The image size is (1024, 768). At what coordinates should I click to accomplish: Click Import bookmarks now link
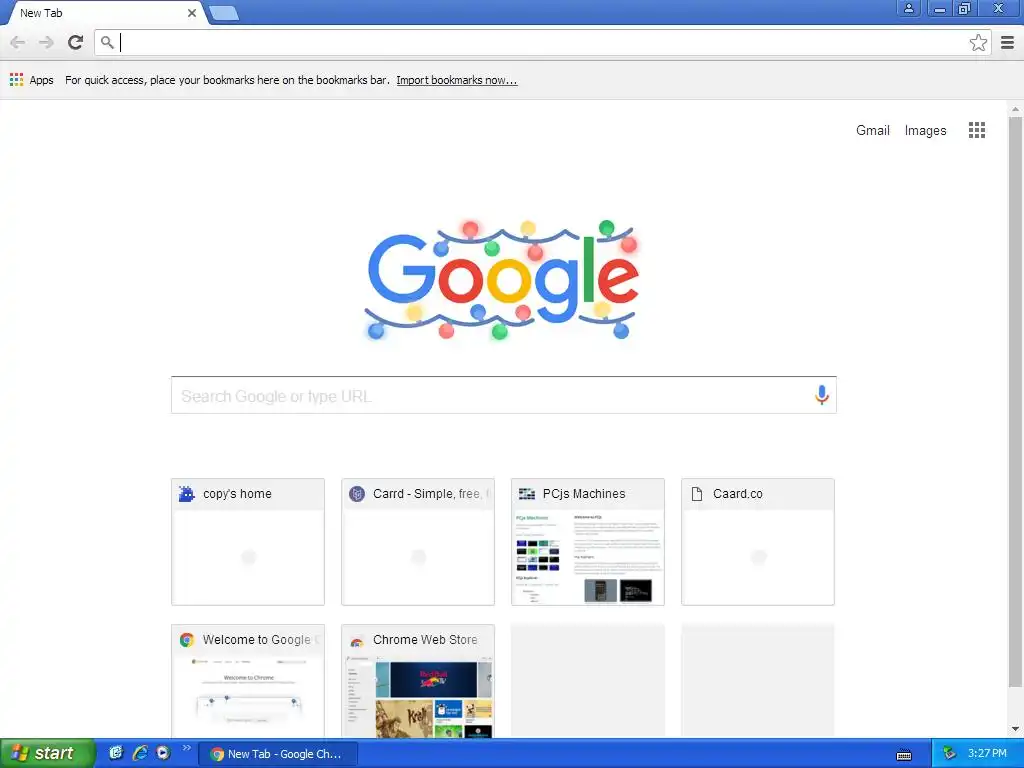click(x=456, y=80)
